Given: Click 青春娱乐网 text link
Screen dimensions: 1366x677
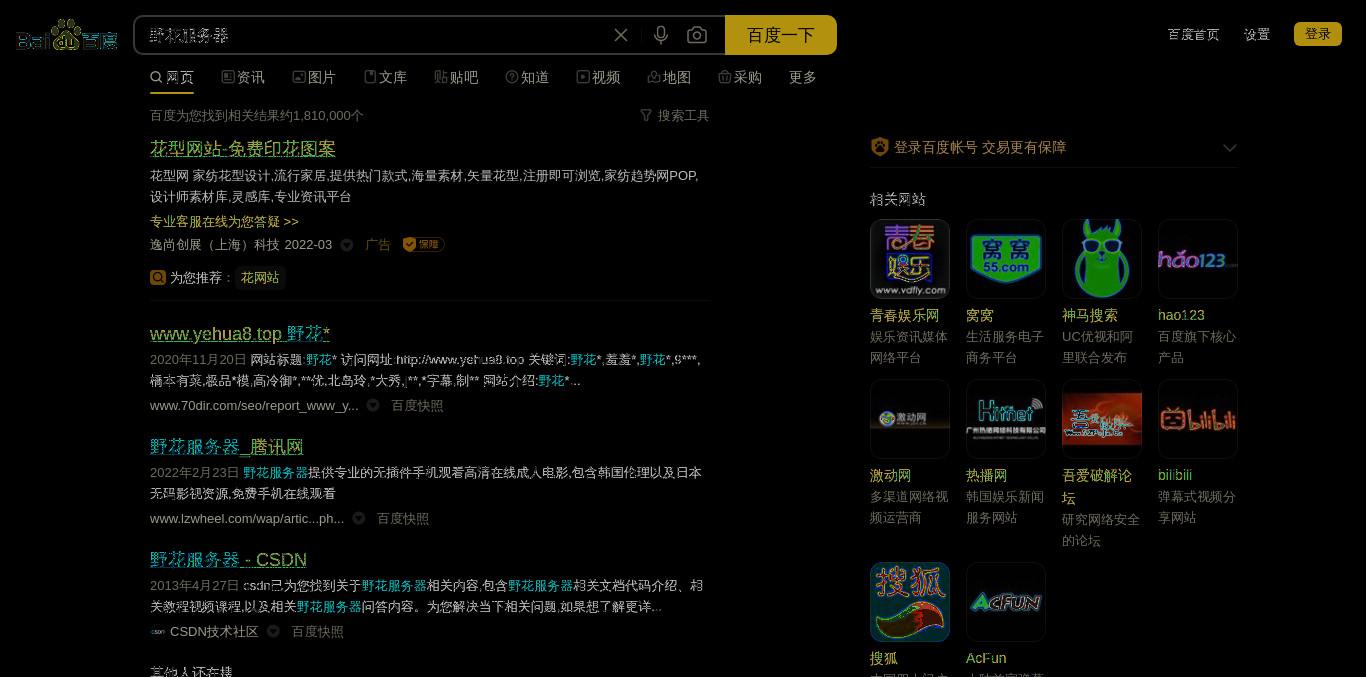Looking at the screenshot, I should [x=905, y=315].
